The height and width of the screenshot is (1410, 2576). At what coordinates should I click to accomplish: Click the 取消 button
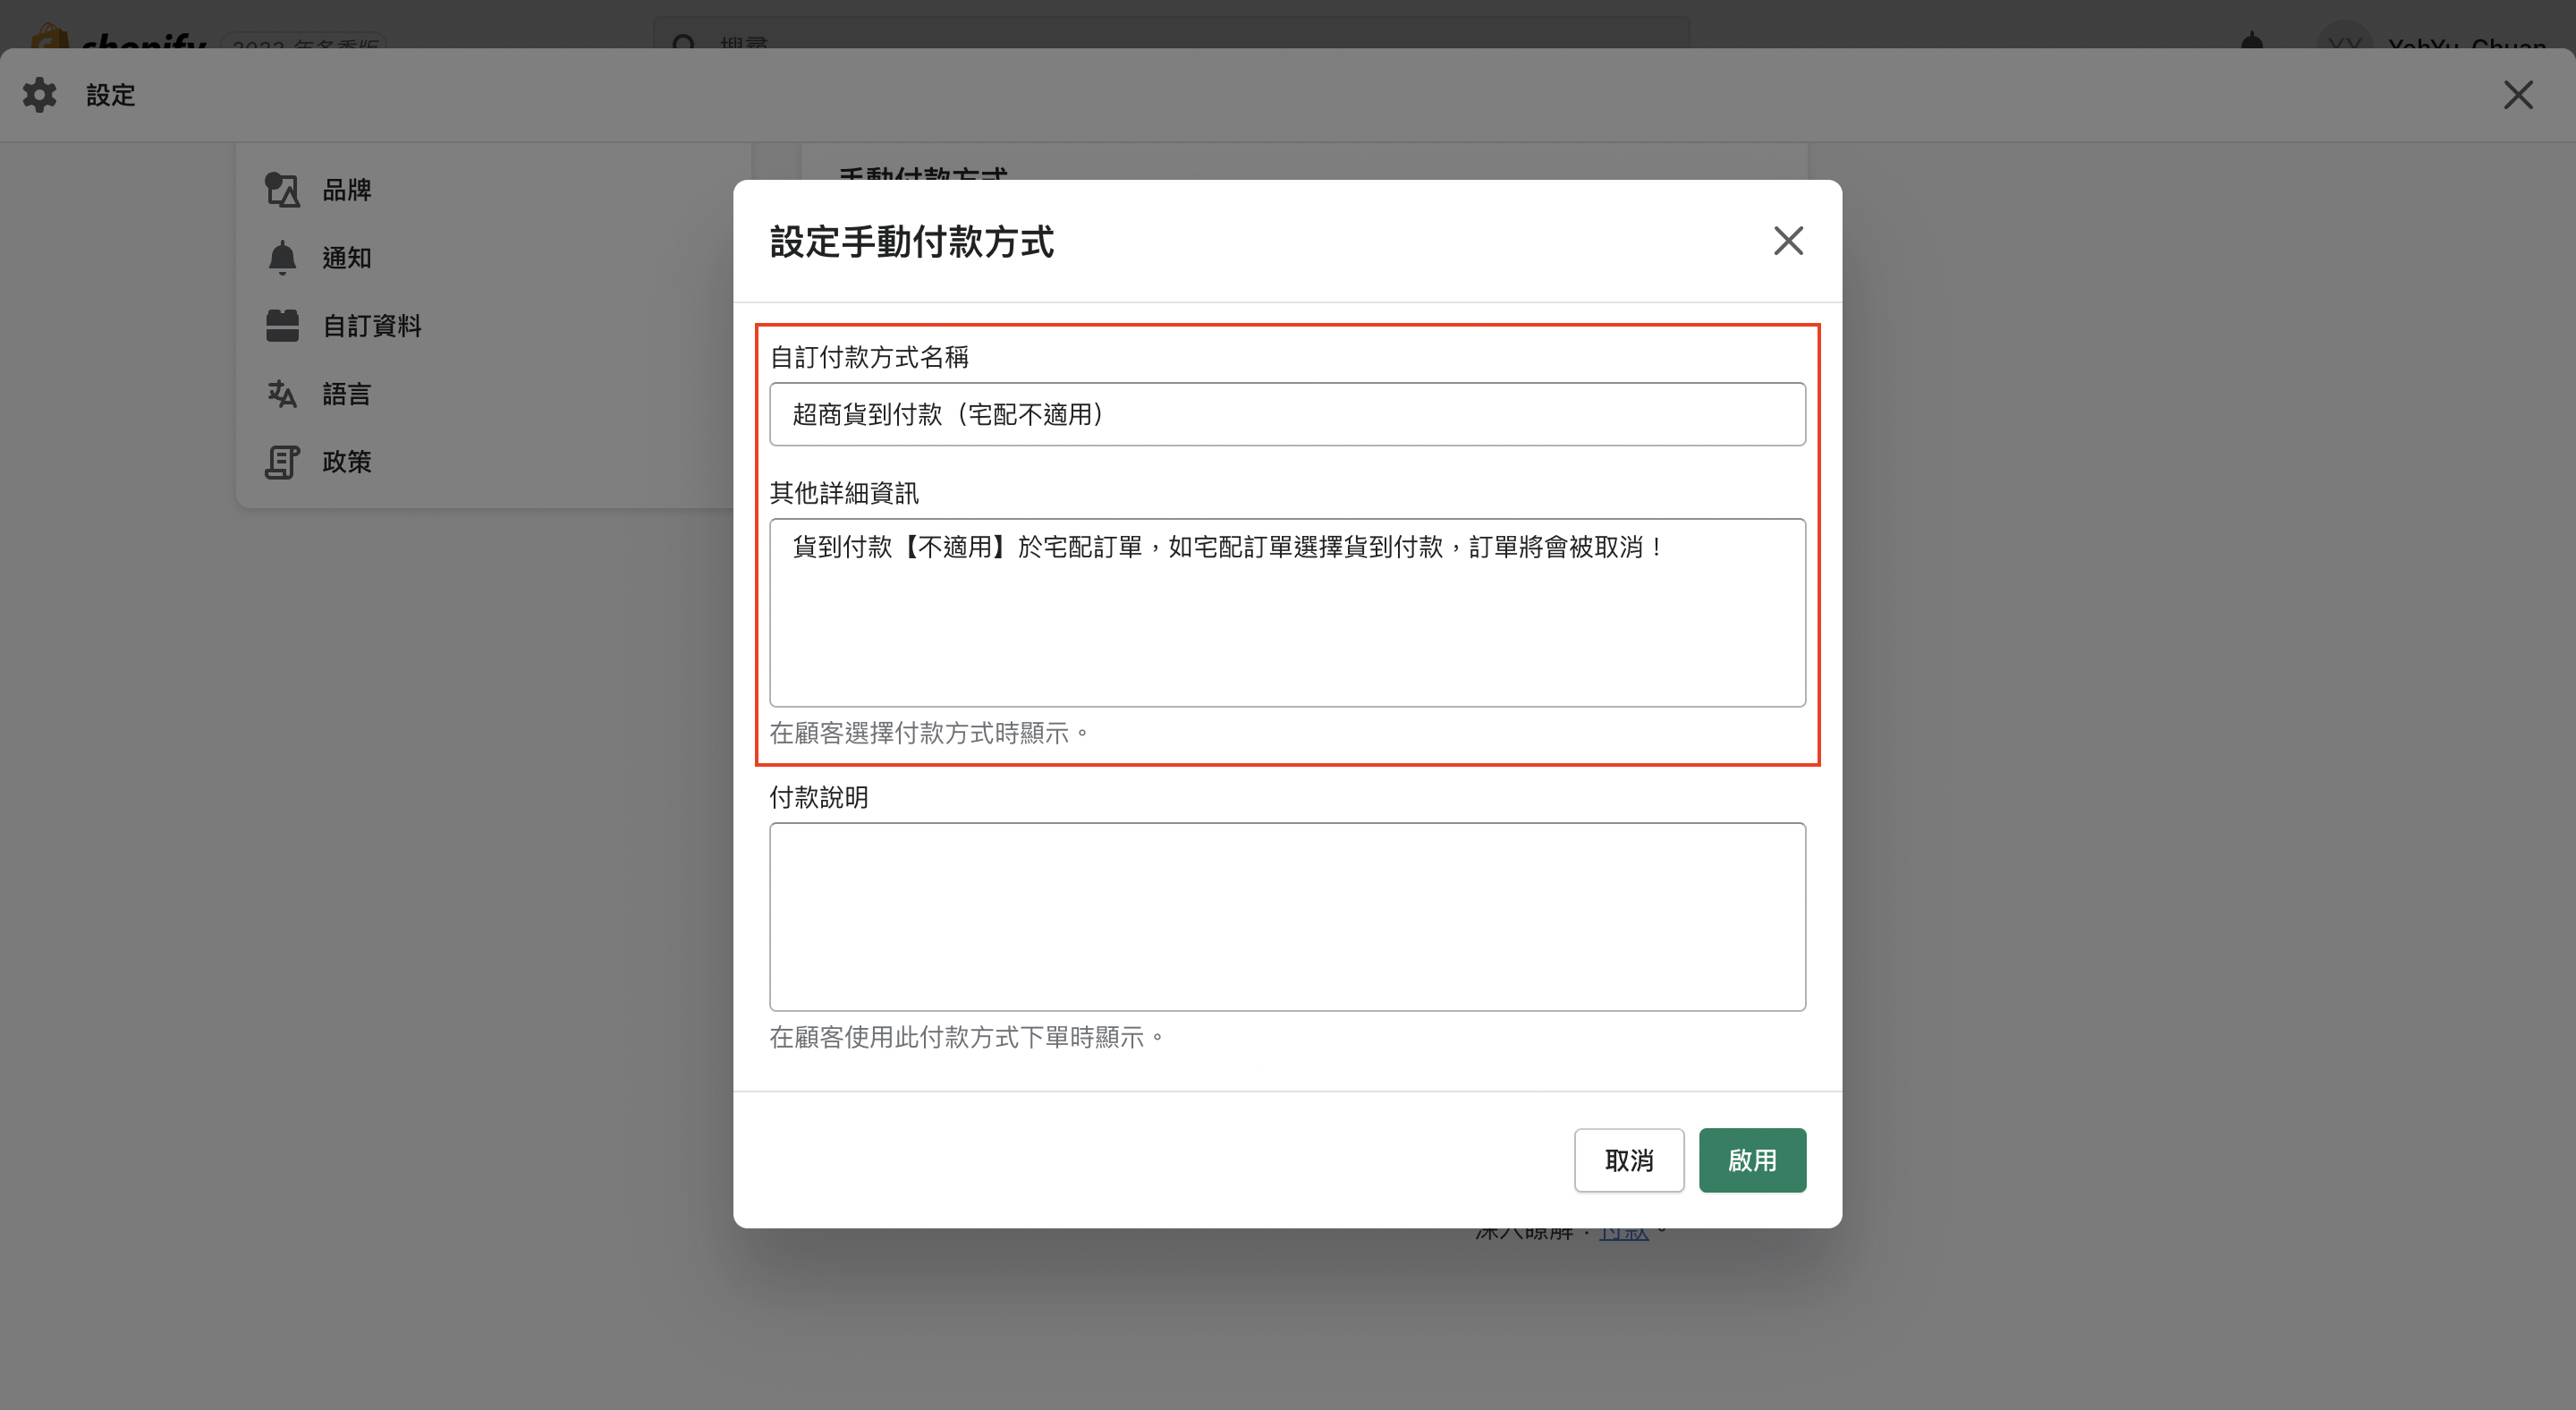(x=1628, y=1160)
